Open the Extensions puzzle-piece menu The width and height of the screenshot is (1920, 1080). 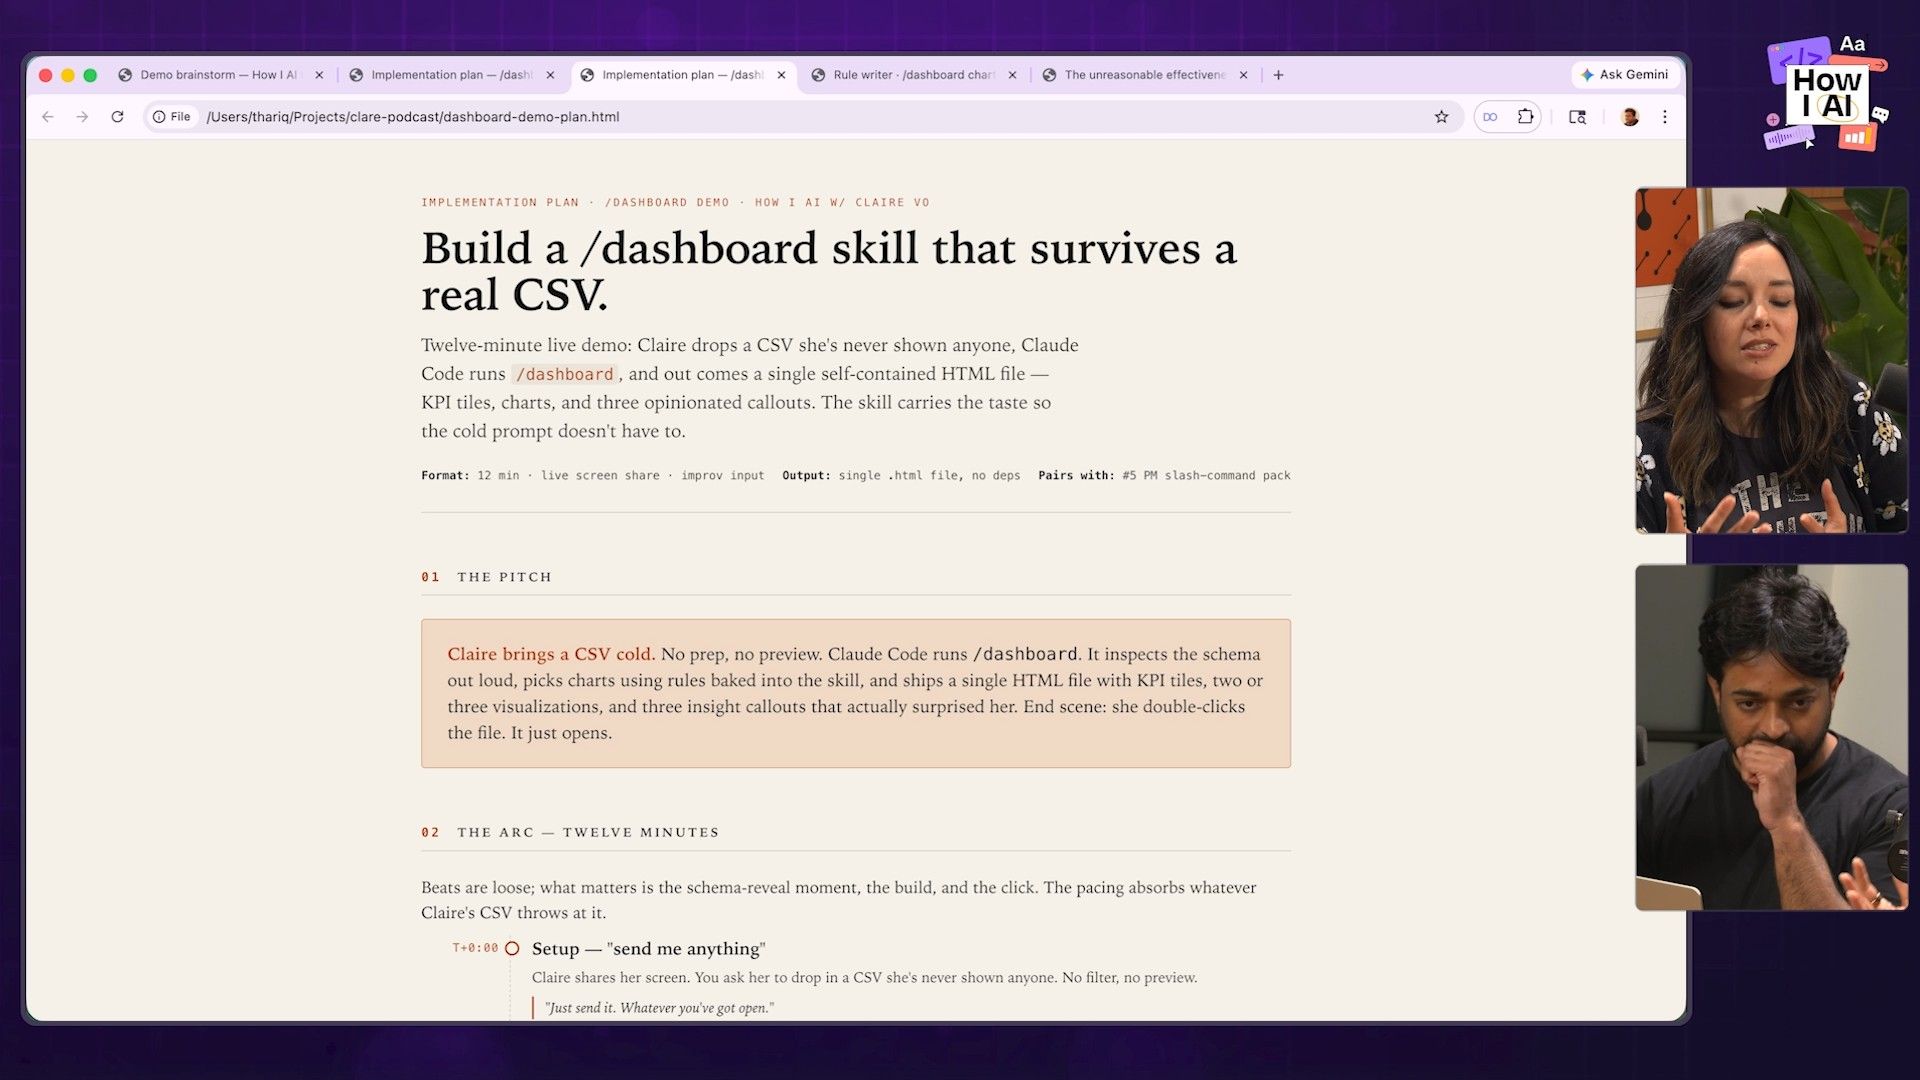(x=1525, y=117)
